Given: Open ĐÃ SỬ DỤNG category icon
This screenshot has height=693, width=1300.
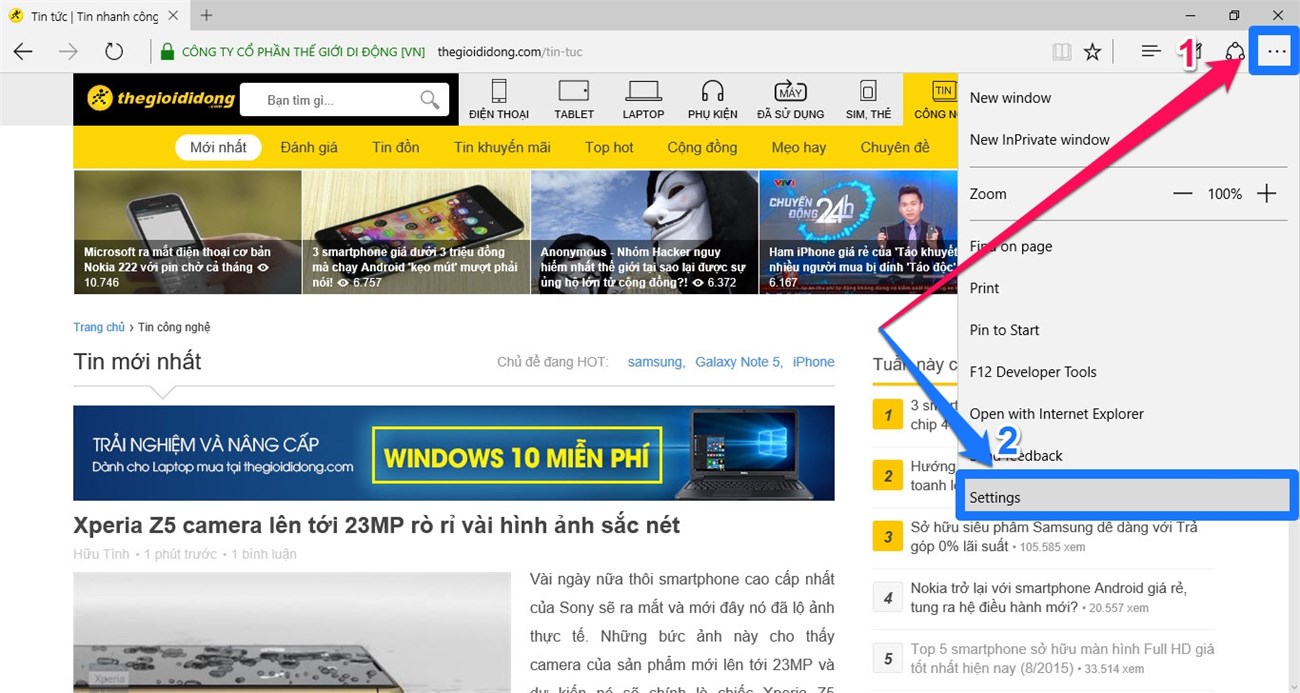Looking at the screenshot, I should [791, 99].
